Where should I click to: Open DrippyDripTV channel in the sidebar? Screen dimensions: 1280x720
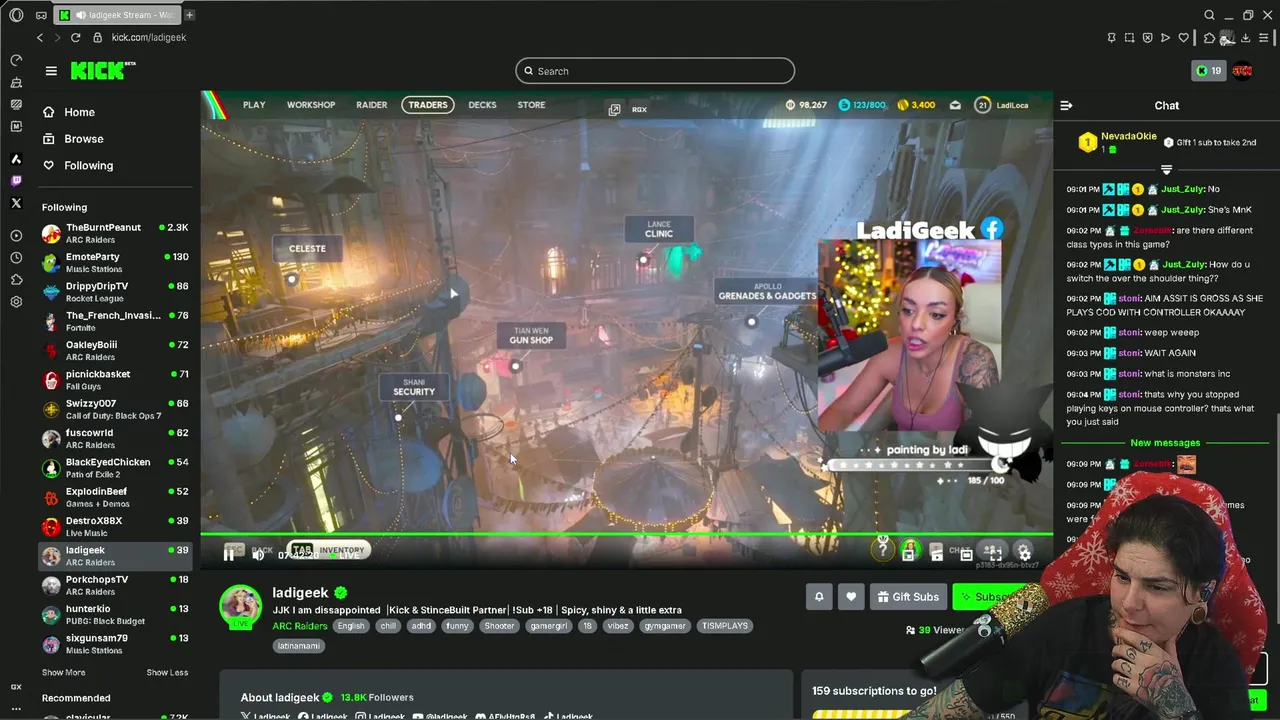tap(115, 292)
